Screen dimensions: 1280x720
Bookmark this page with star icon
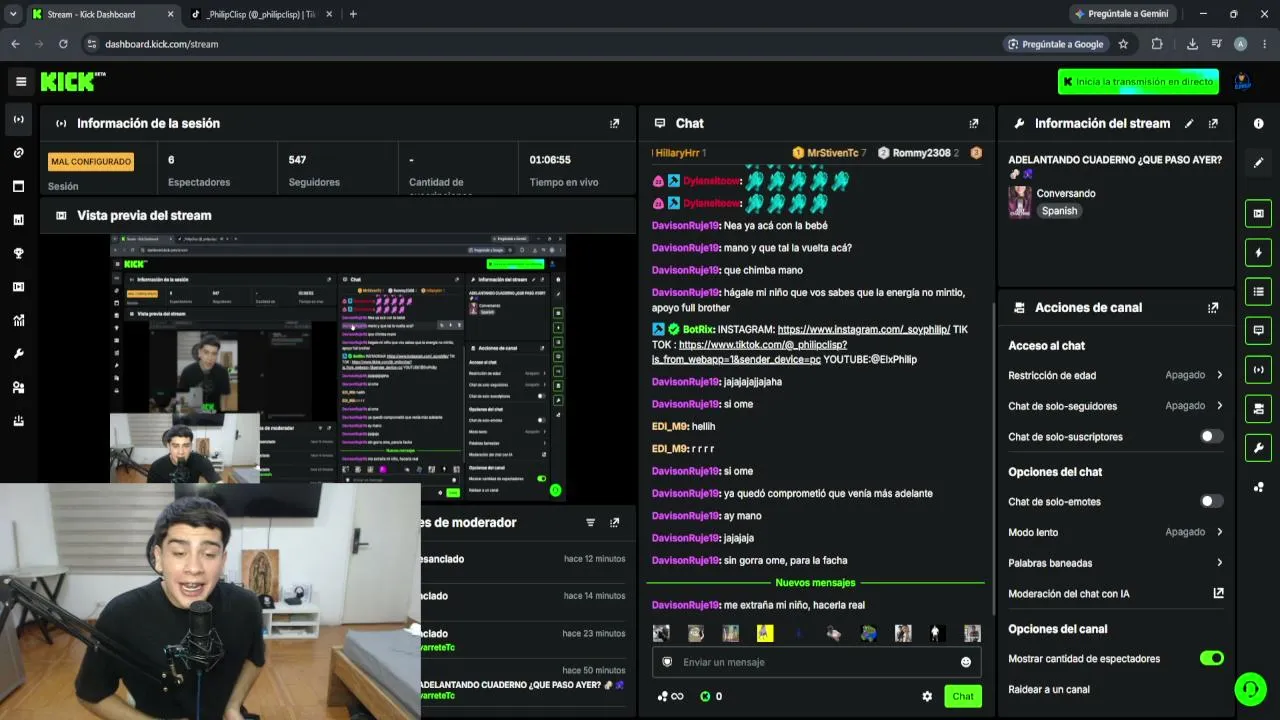click(x=1123, y=44)
